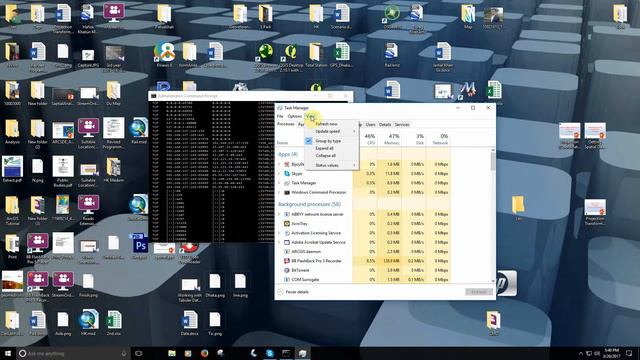Select the BB FlashBack Pro 5 Recorder process
Image resolution: width=640 pixels, height=360 pixels.
click(x=363, y=261)
